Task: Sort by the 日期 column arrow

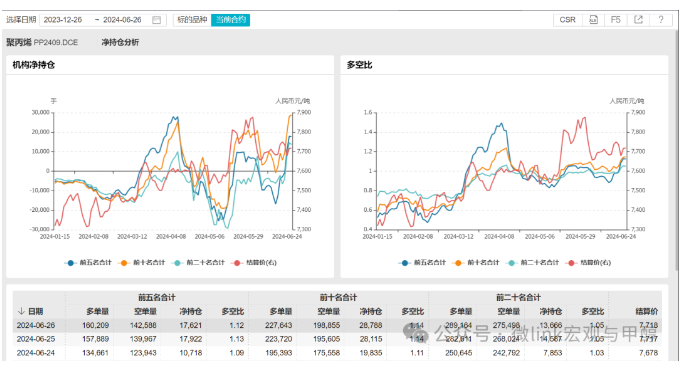Action: [x=21, y=311]
